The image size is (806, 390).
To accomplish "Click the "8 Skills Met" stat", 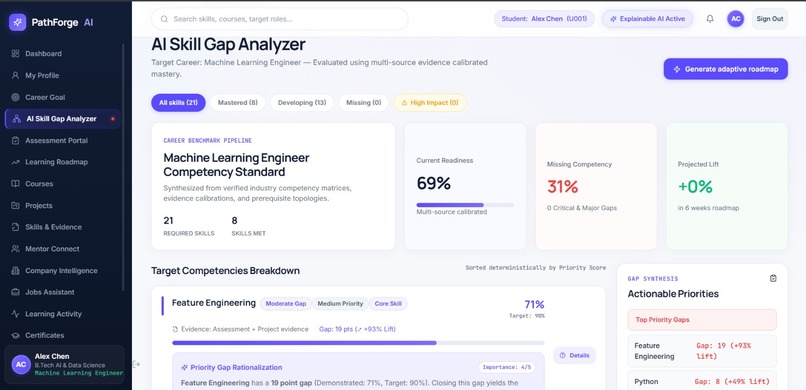I will click(248, 226).
